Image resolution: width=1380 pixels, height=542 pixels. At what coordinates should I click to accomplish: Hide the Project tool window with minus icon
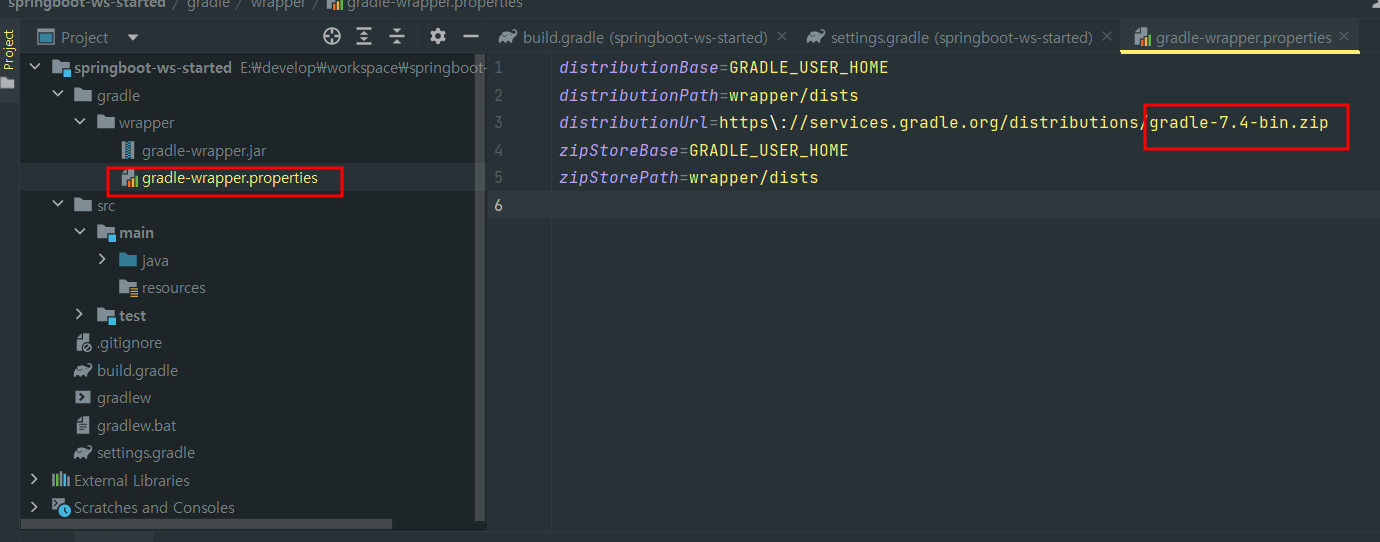pyautogui.click(x=471, y=37)
